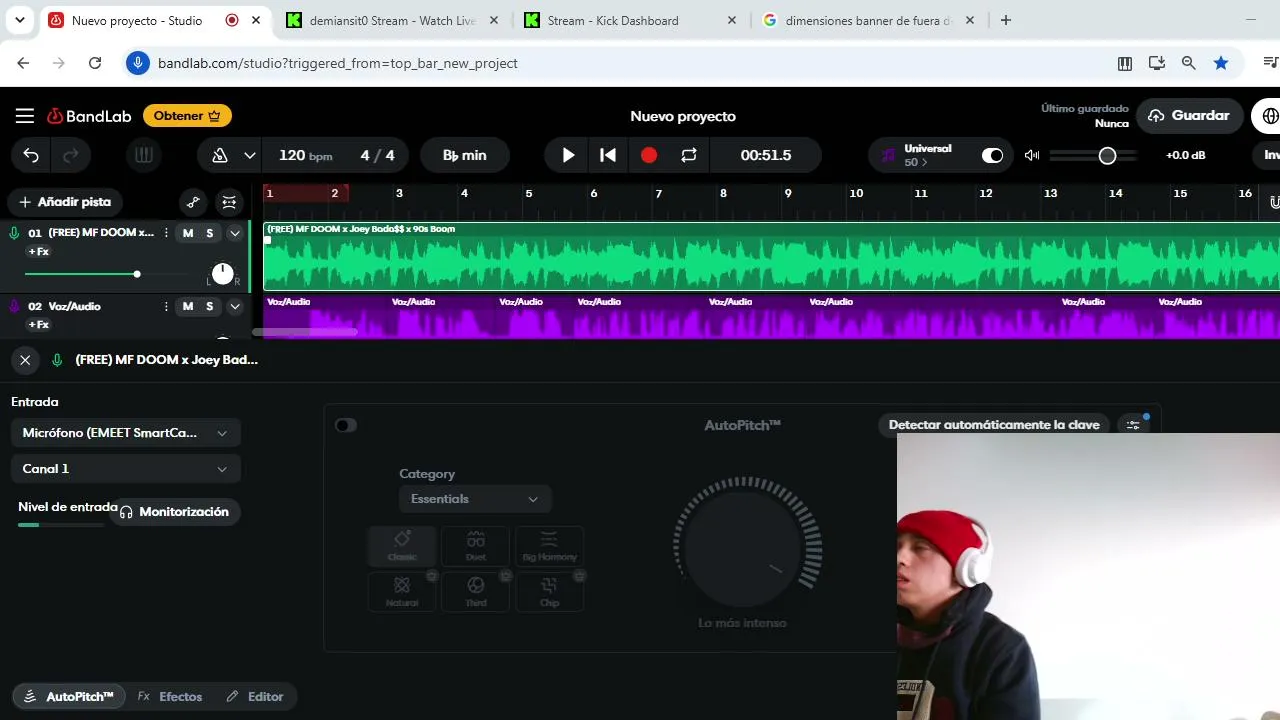This screenshot has height=720, width=1280.
Task: Expand metronome options dropdown arrow
Action: tap(250, 155)
